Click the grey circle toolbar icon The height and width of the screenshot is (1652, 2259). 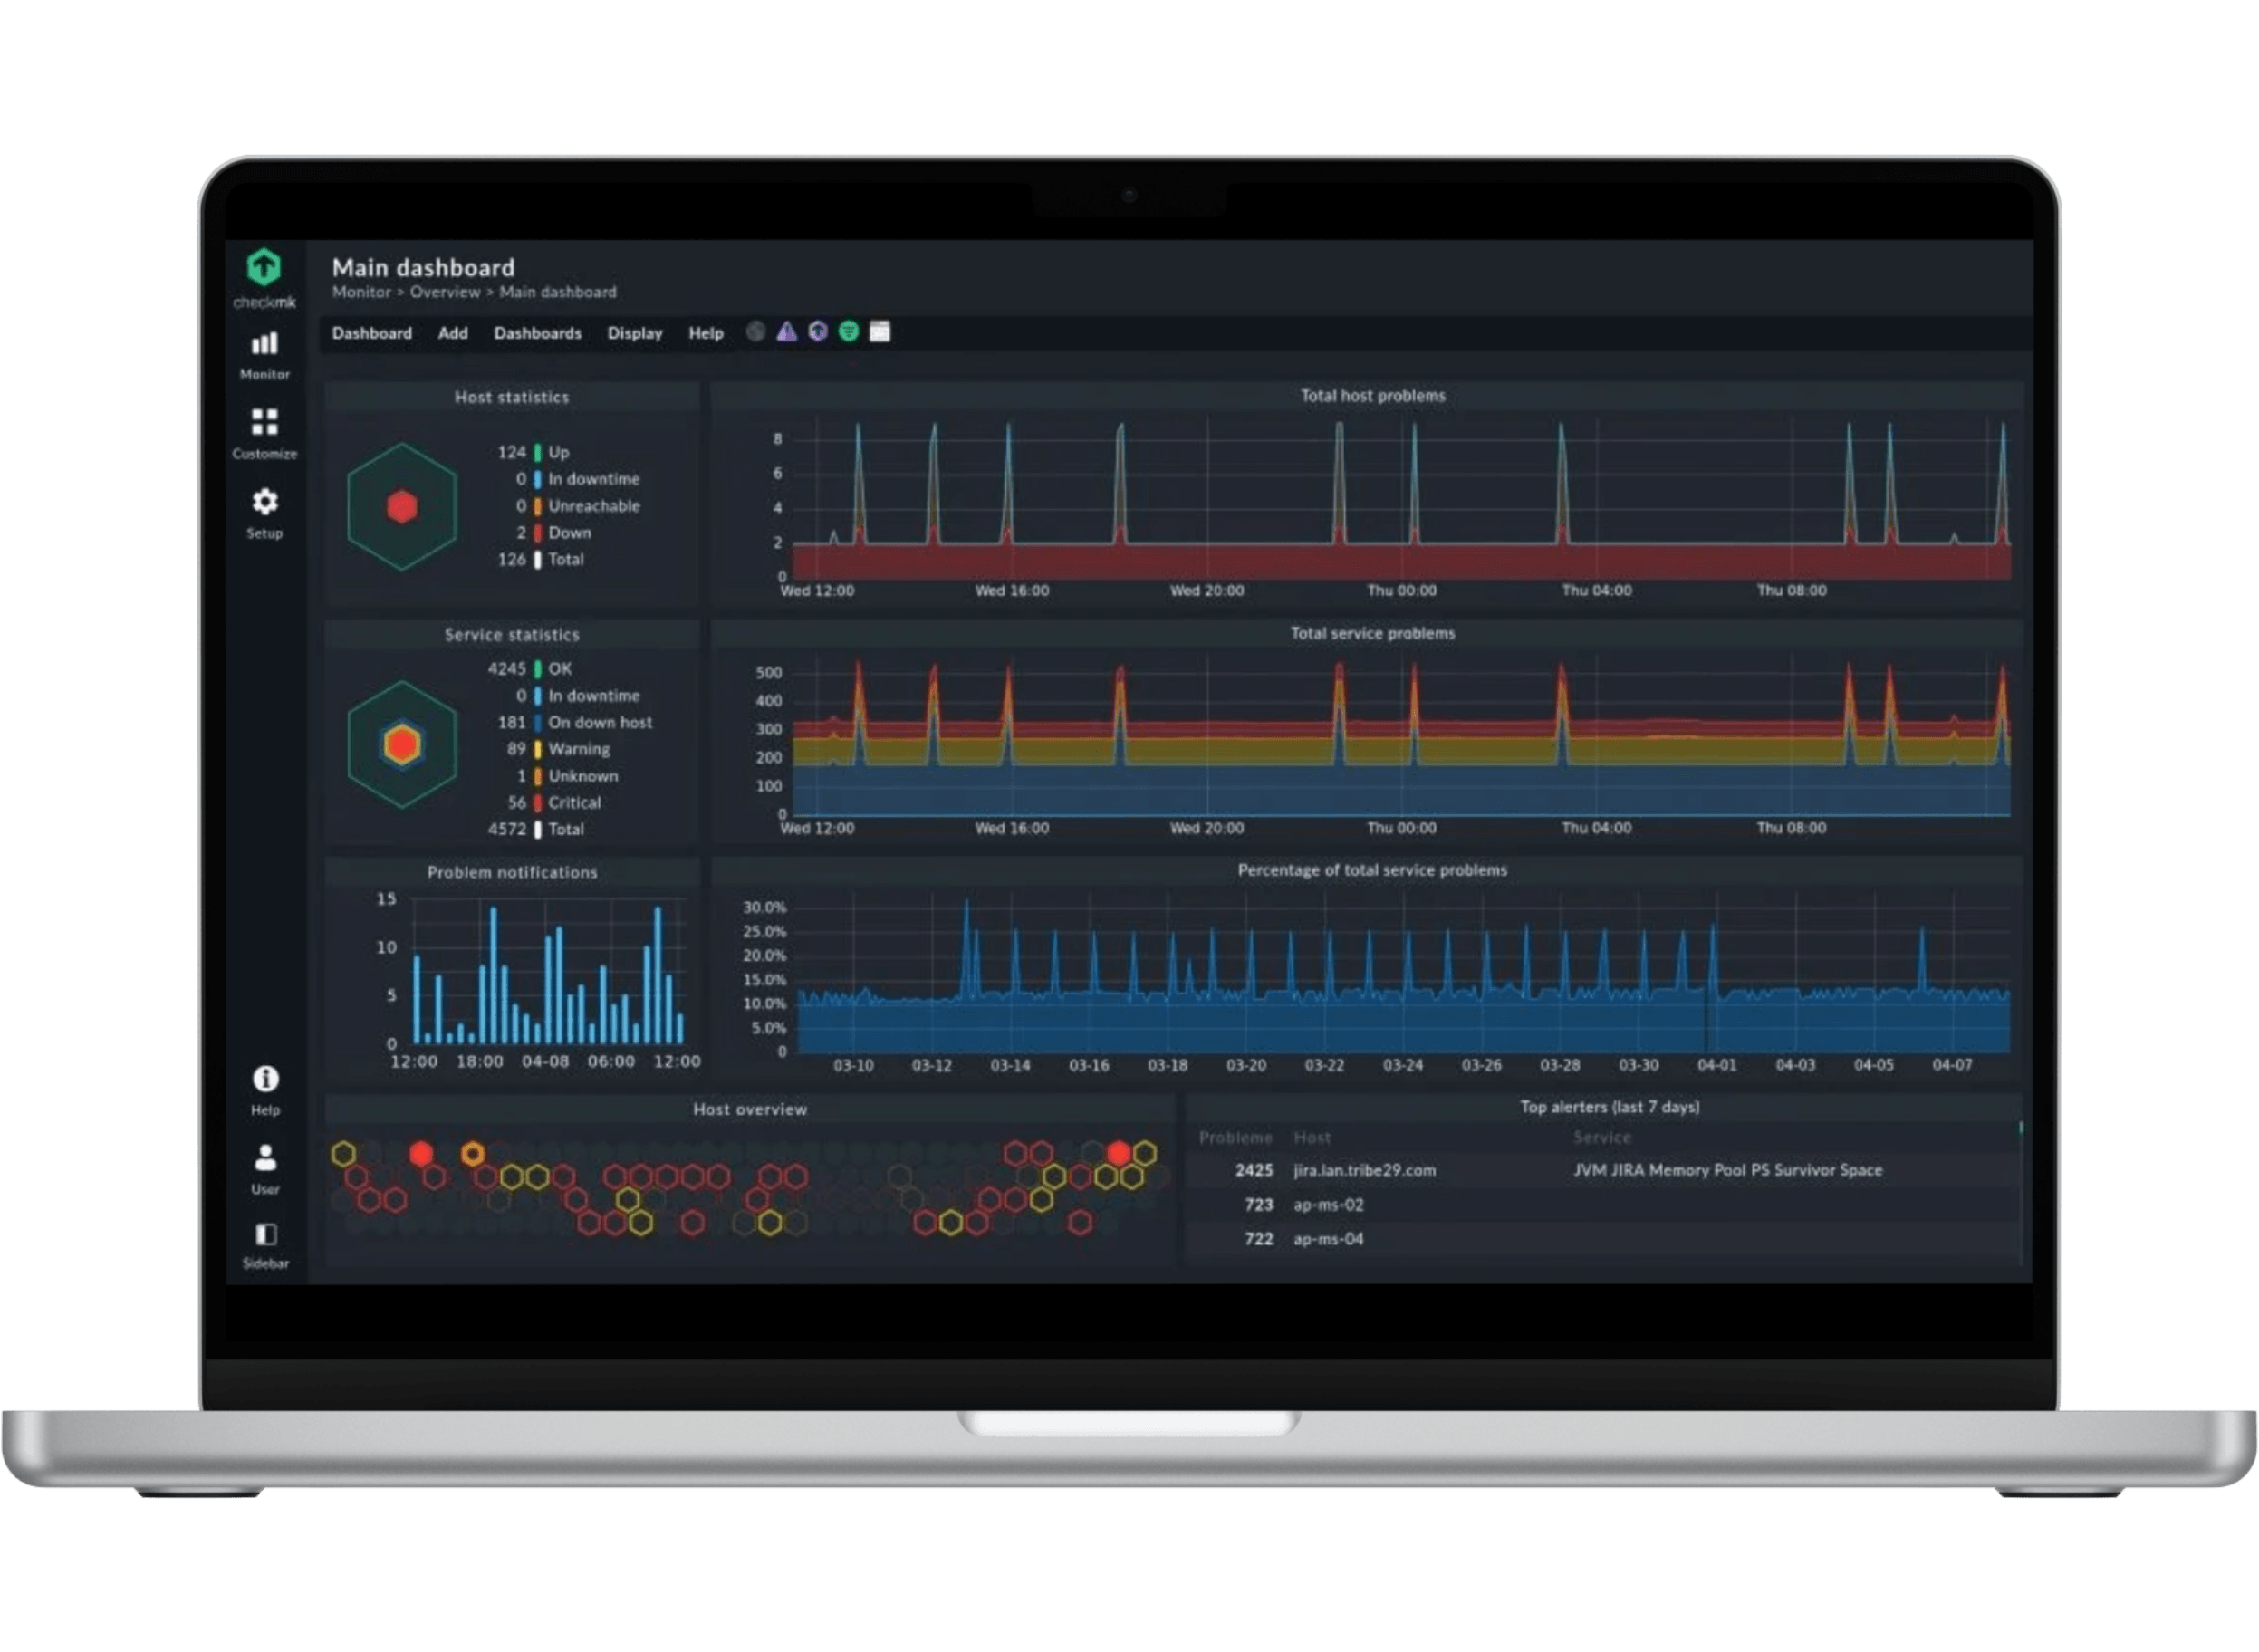pos(756,331)
